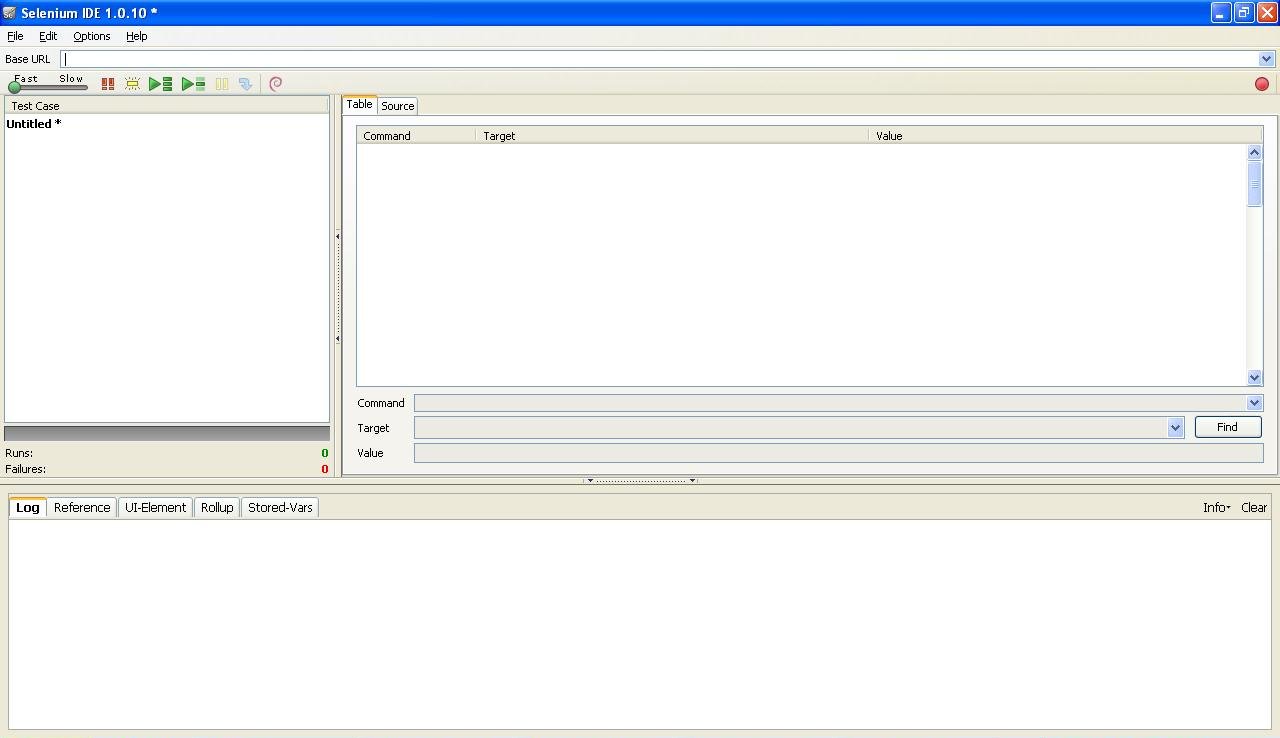This screenshot has height=738, width=1280.
Task: Switch to the Source tab
Action: pyautogui.click(x=397, y=106)
